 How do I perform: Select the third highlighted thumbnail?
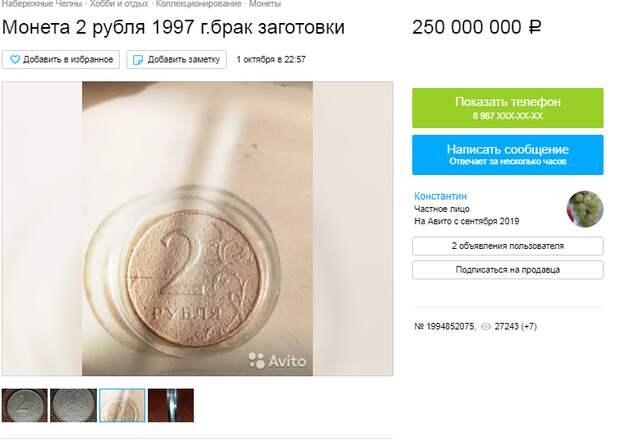(x=122, y=405)
